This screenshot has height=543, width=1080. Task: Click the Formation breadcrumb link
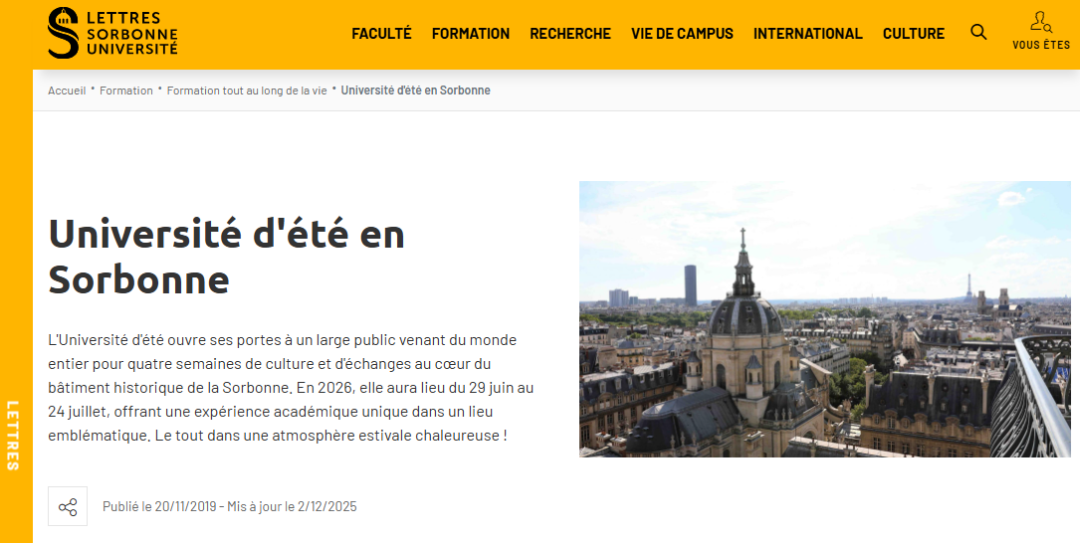click(x=126, y=90)
